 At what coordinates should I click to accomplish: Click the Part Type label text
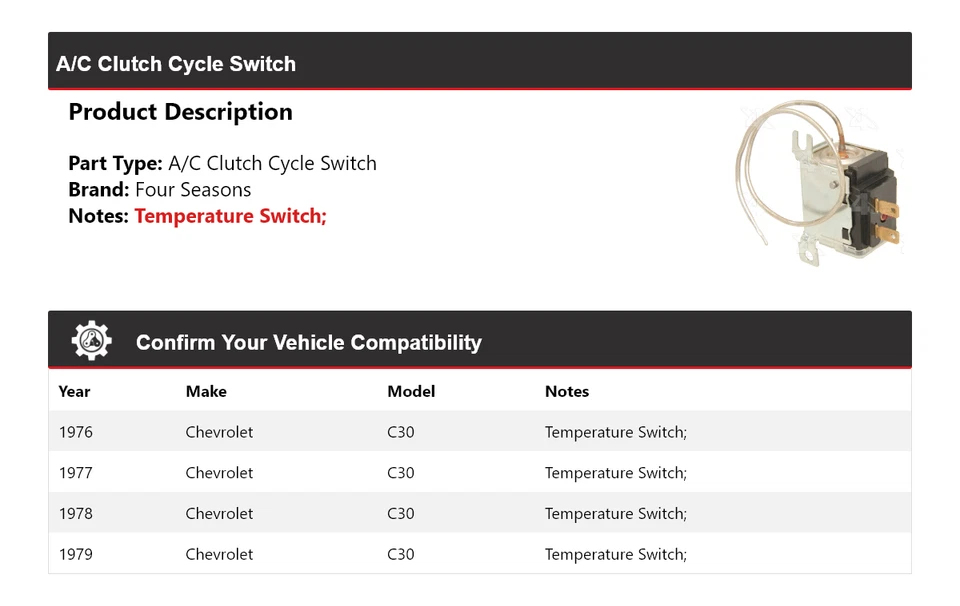coord(115,164)
